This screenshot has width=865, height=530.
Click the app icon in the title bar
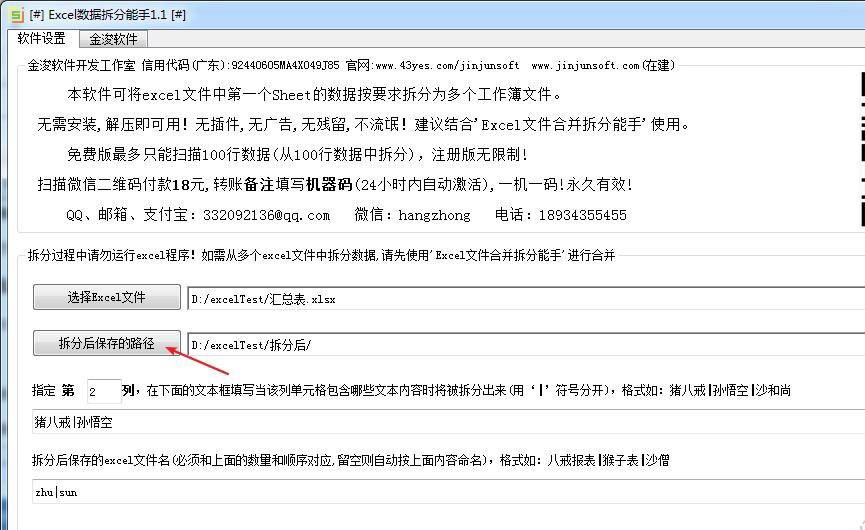(x=16, y=15)
